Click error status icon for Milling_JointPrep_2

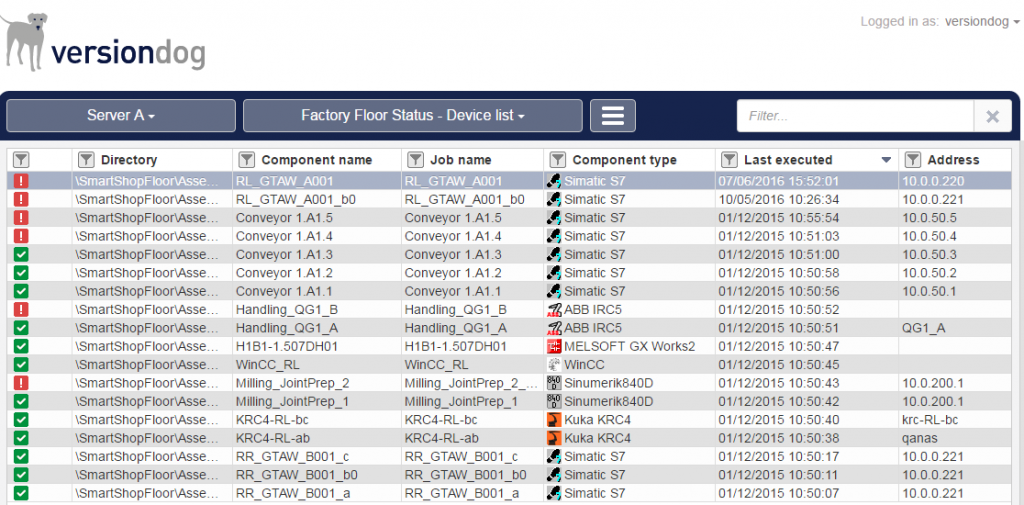(21, 383)
